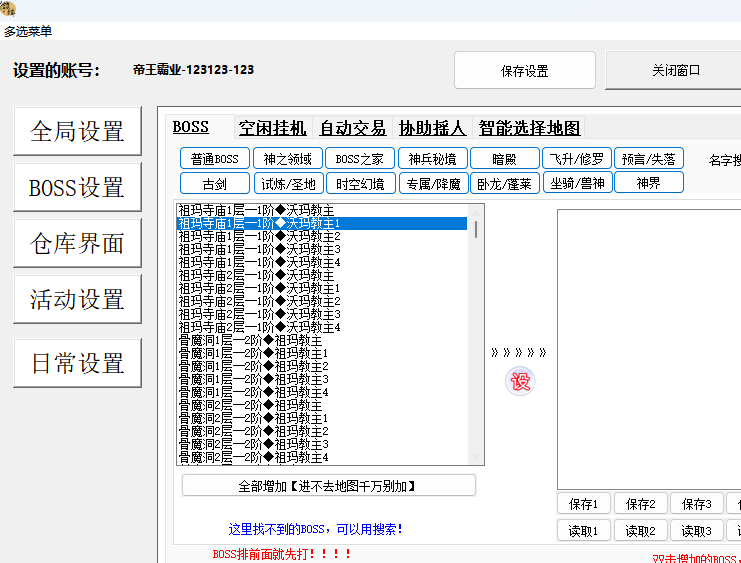Screen dimensions: 741x563
Task: Open BOSS设置 sidebar section
Action: 78,187
